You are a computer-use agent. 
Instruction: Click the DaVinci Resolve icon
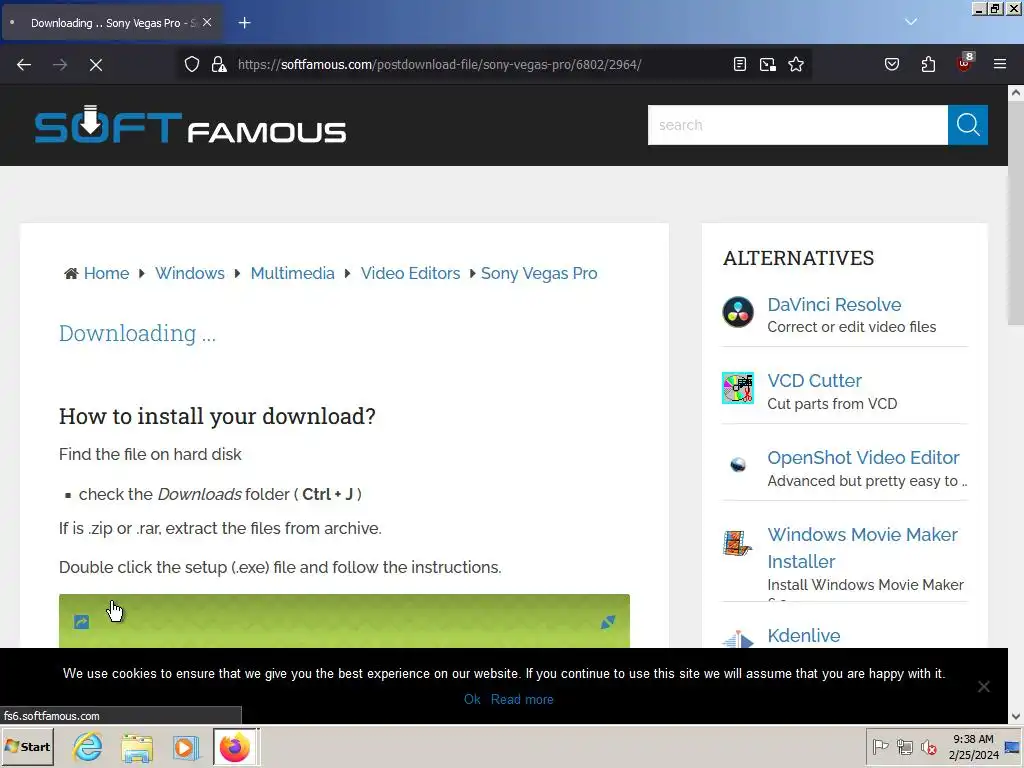coord(738,312)
